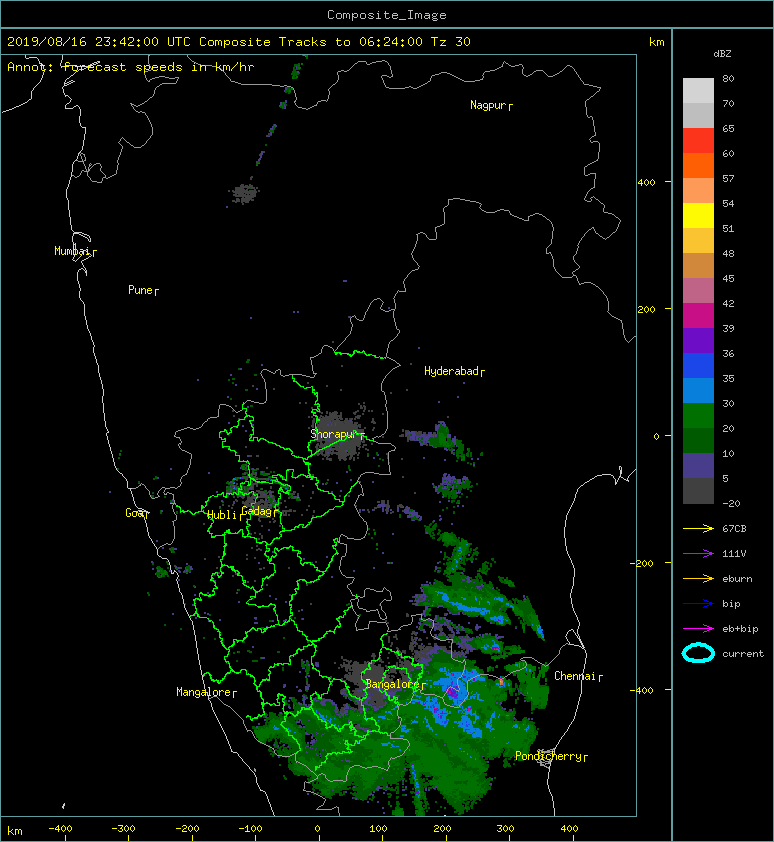Click the 65 value on dBZ scale

pos(728,128)
